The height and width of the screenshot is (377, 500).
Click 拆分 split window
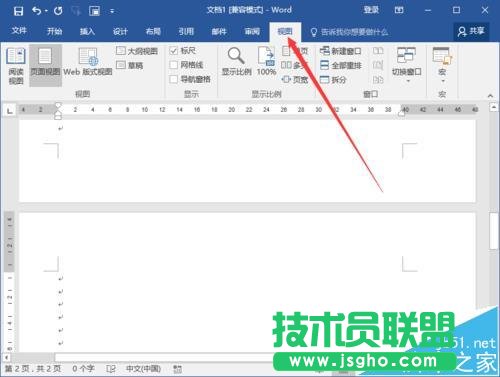[333, 80]
